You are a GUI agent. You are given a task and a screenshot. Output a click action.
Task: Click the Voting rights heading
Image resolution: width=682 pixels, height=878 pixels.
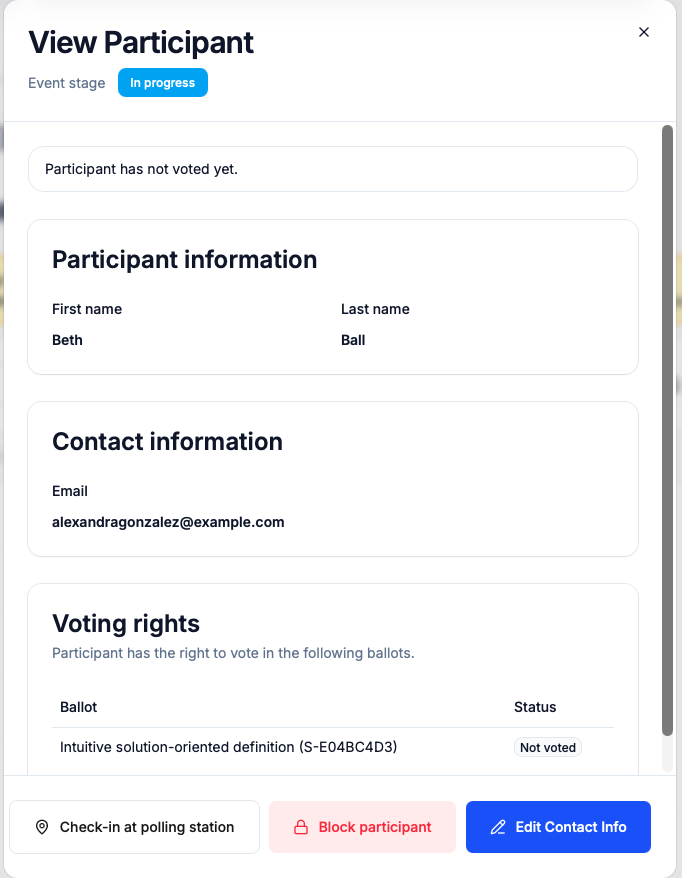coord(126,624)
